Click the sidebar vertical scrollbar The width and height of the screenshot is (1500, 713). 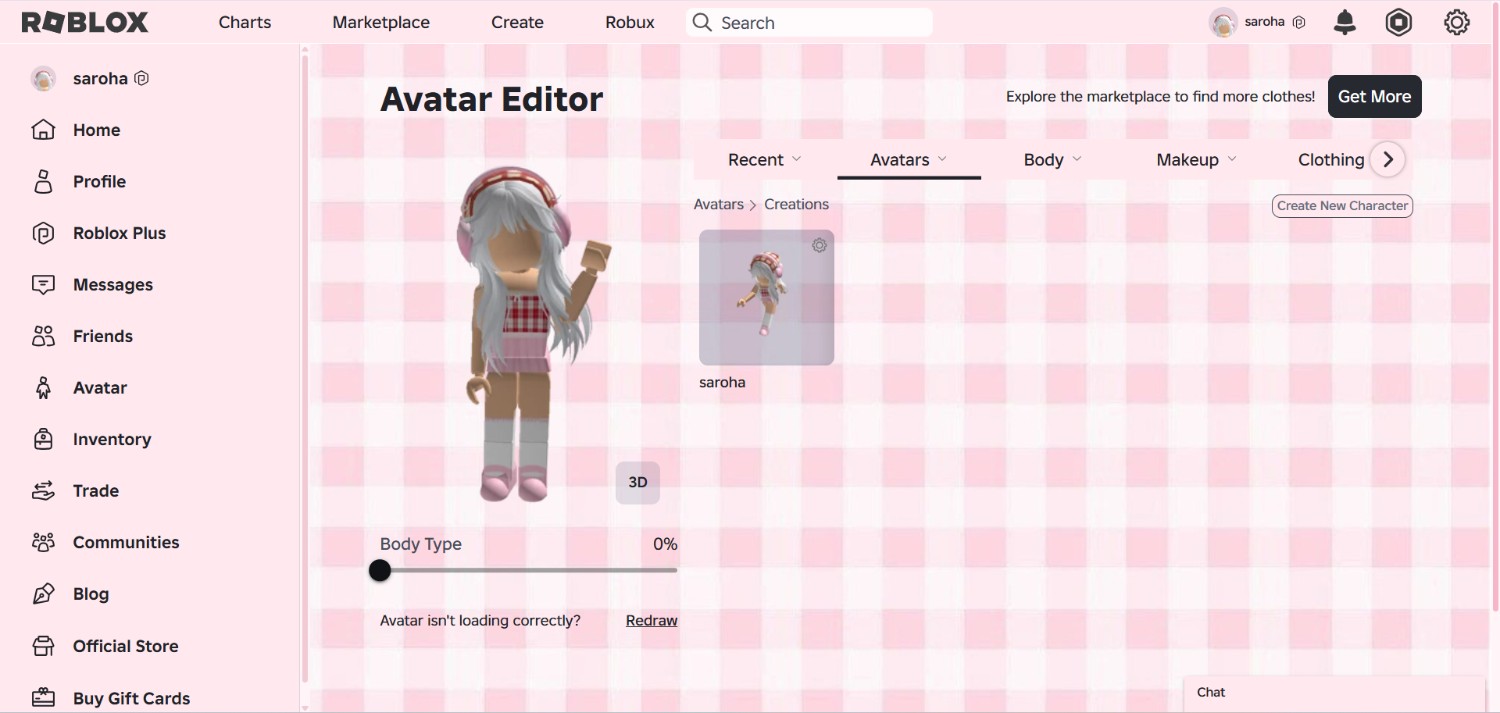(x=304, y=370)
